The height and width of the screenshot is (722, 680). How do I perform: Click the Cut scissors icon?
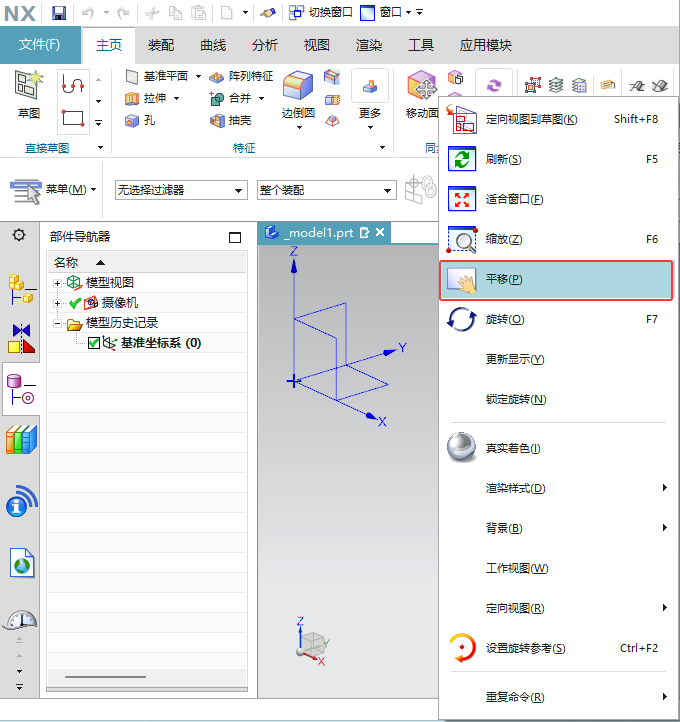click(x=152, y=13)
